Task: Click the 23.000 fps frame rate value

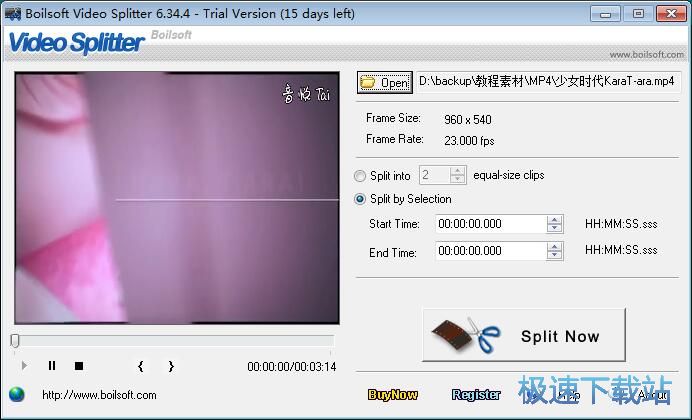Action: click(x=469, y=141)
